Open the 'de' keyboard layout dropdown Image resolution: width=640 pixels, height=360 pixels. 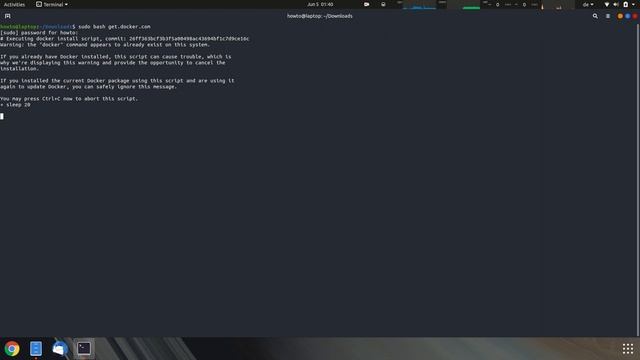tap(588, 4)
